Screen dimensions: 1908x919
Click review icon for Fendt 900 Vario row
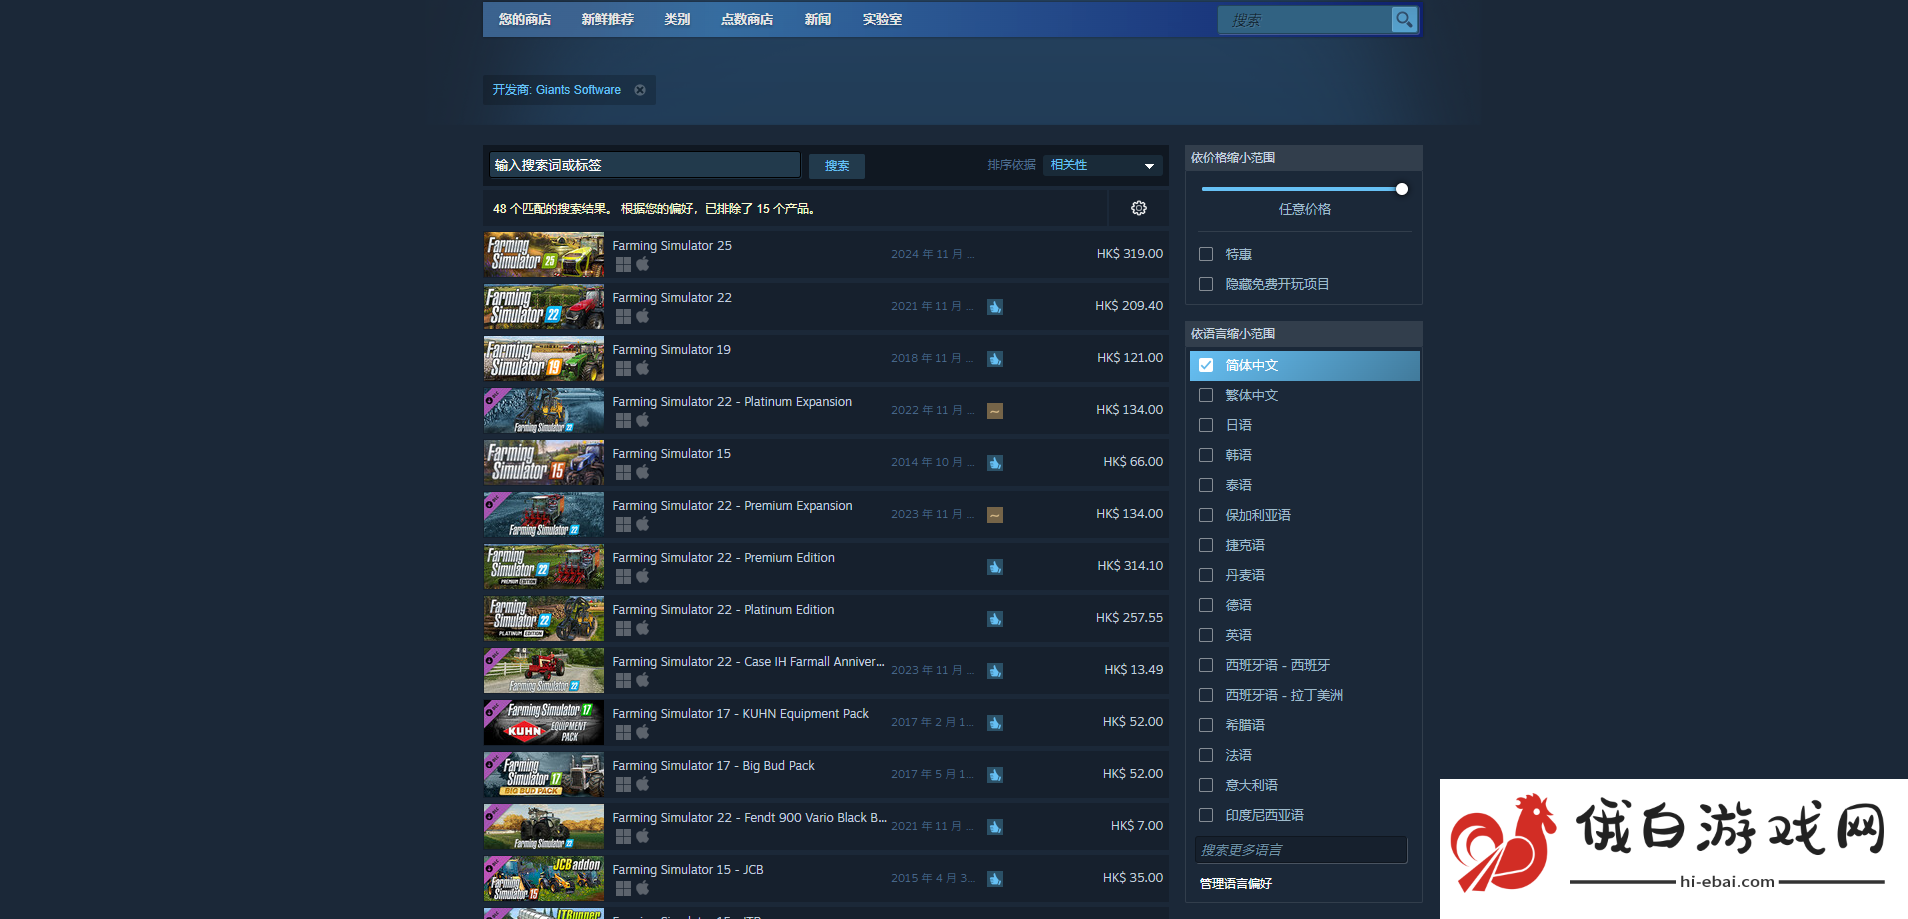[995, 827]
